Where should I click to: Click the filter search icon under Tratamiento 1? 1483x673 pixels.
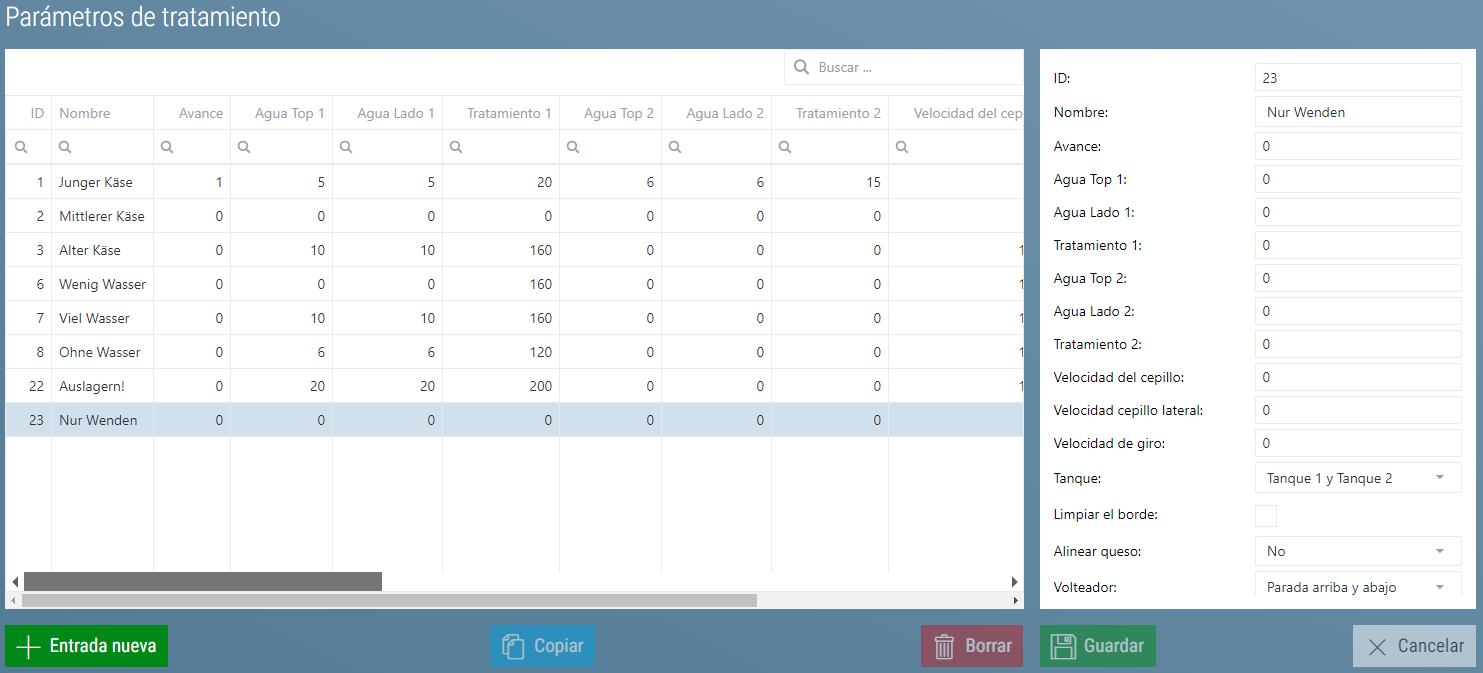456,147
